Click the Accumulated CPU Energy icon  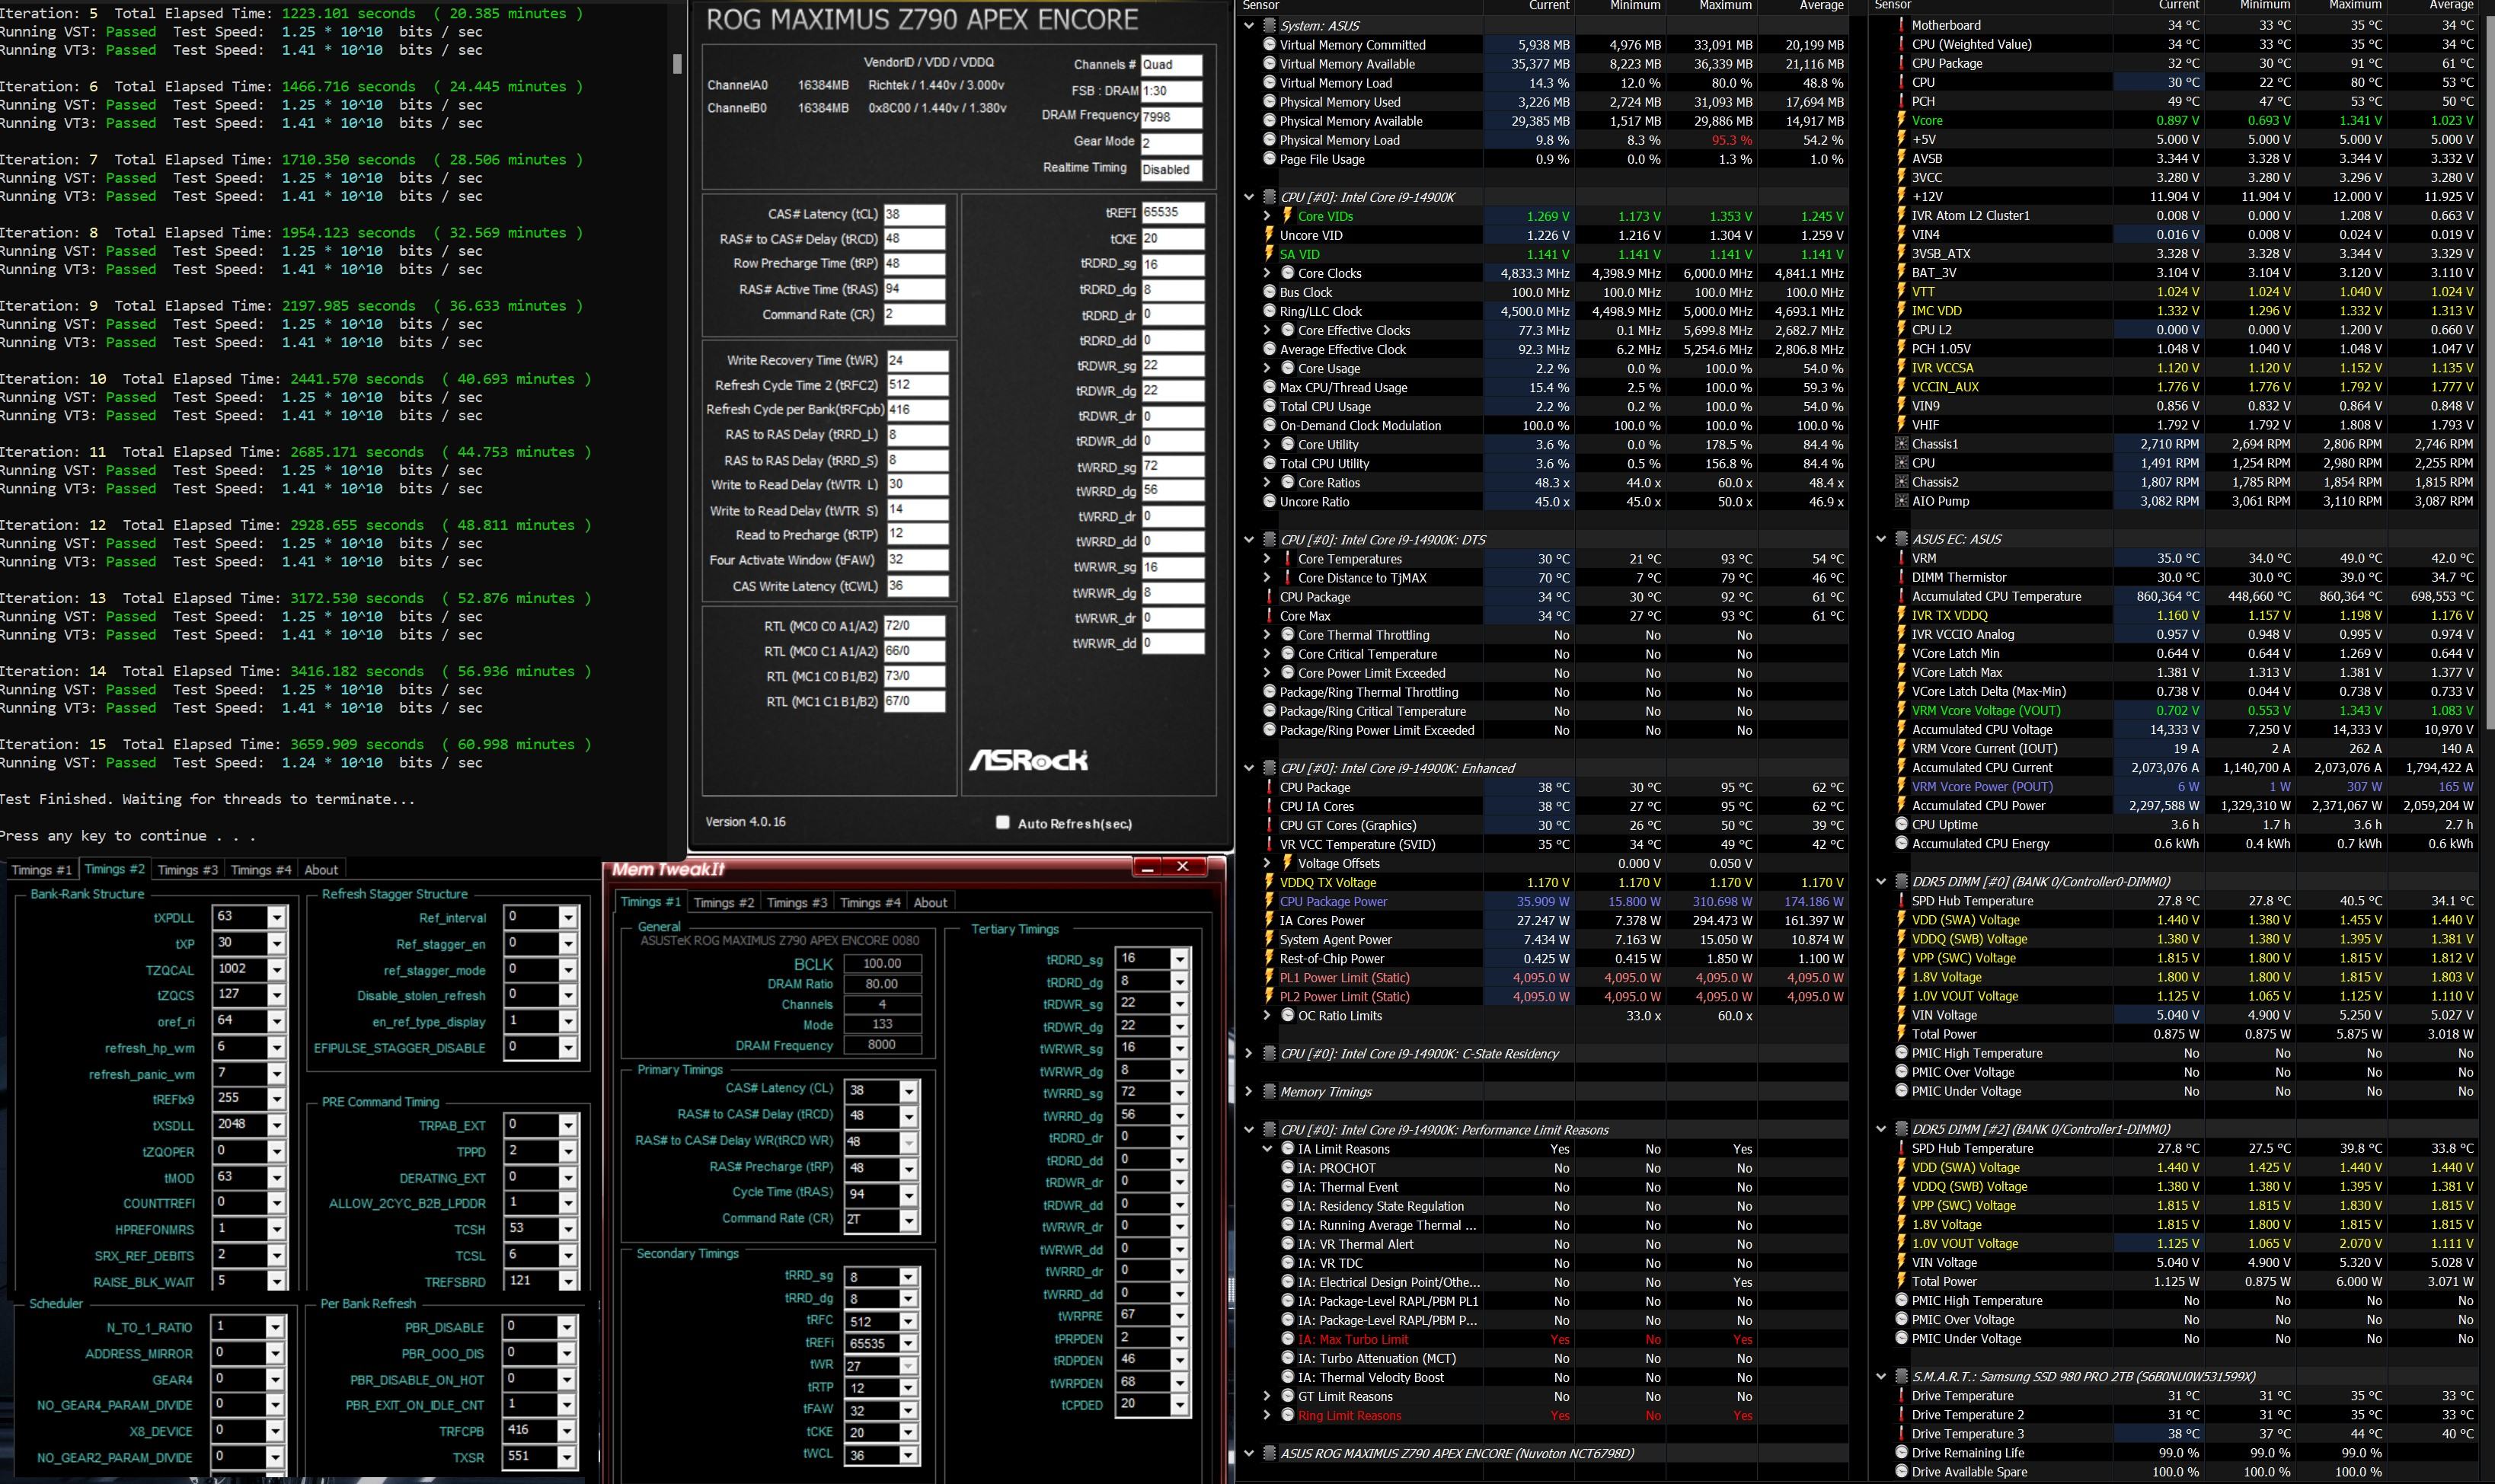point(1901,844)
